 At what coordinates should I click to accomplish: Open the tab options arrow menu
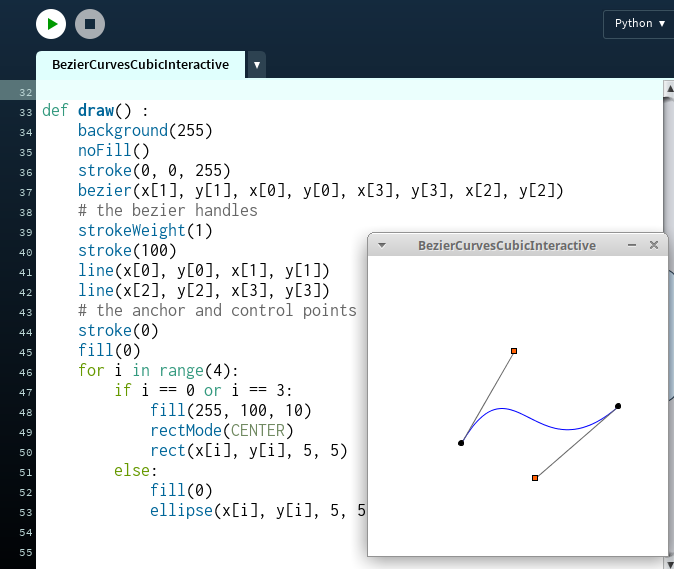[257, 65]
